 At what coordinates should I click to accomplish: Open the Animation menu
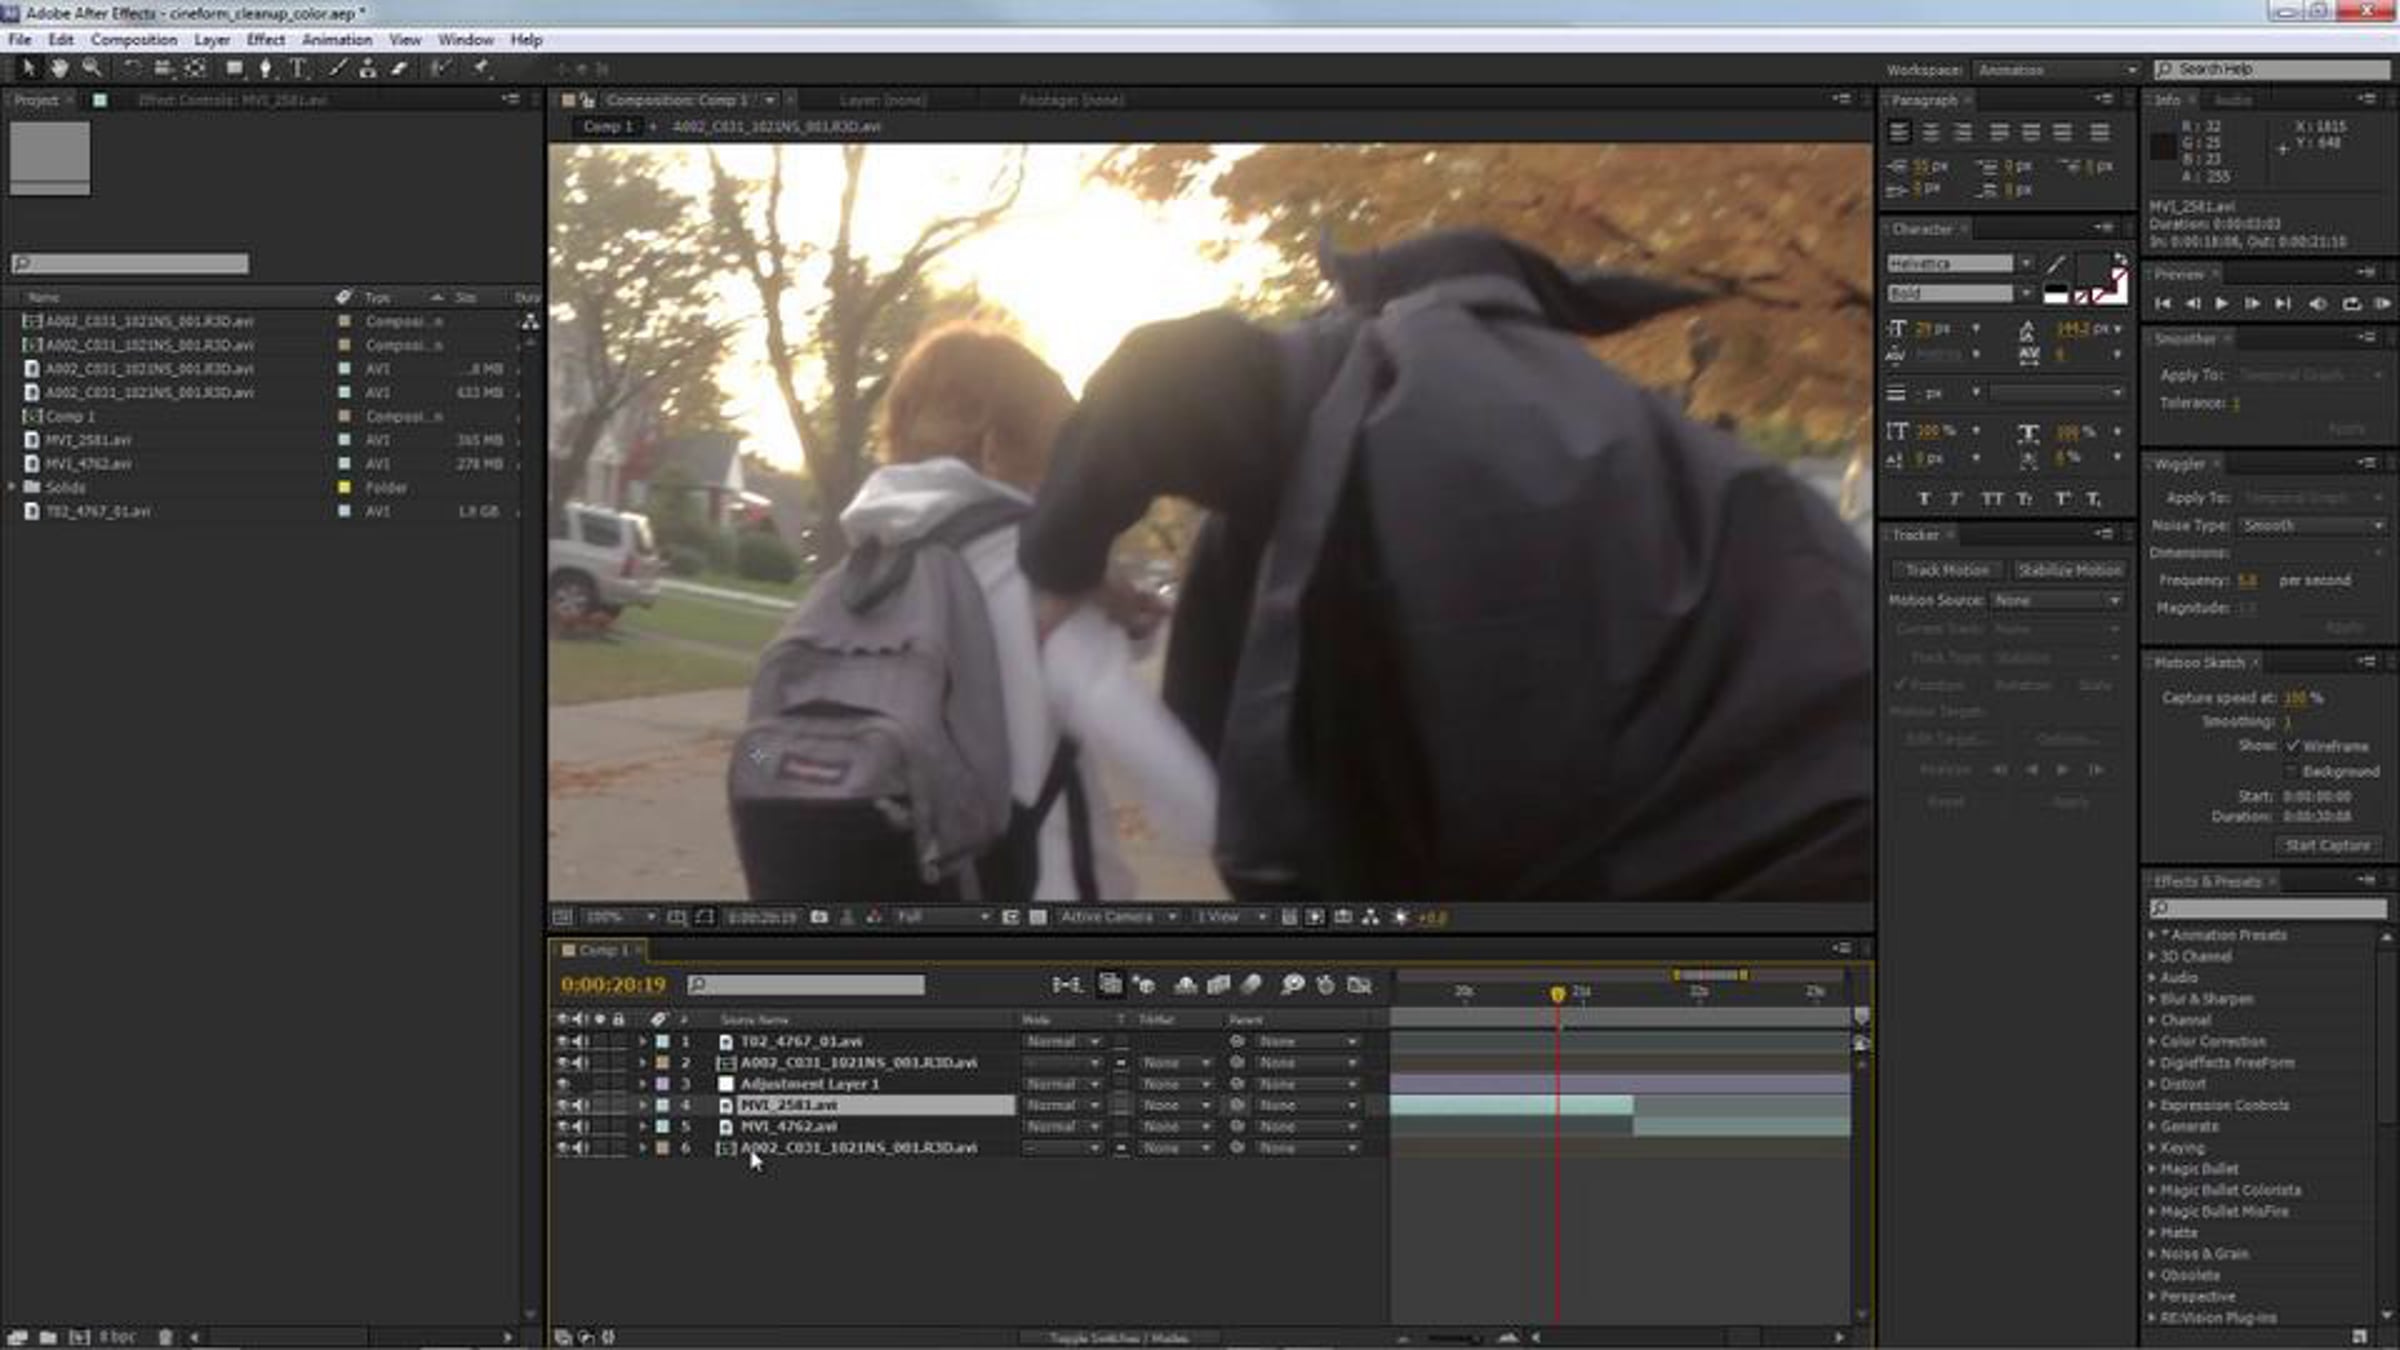point(337,40)
